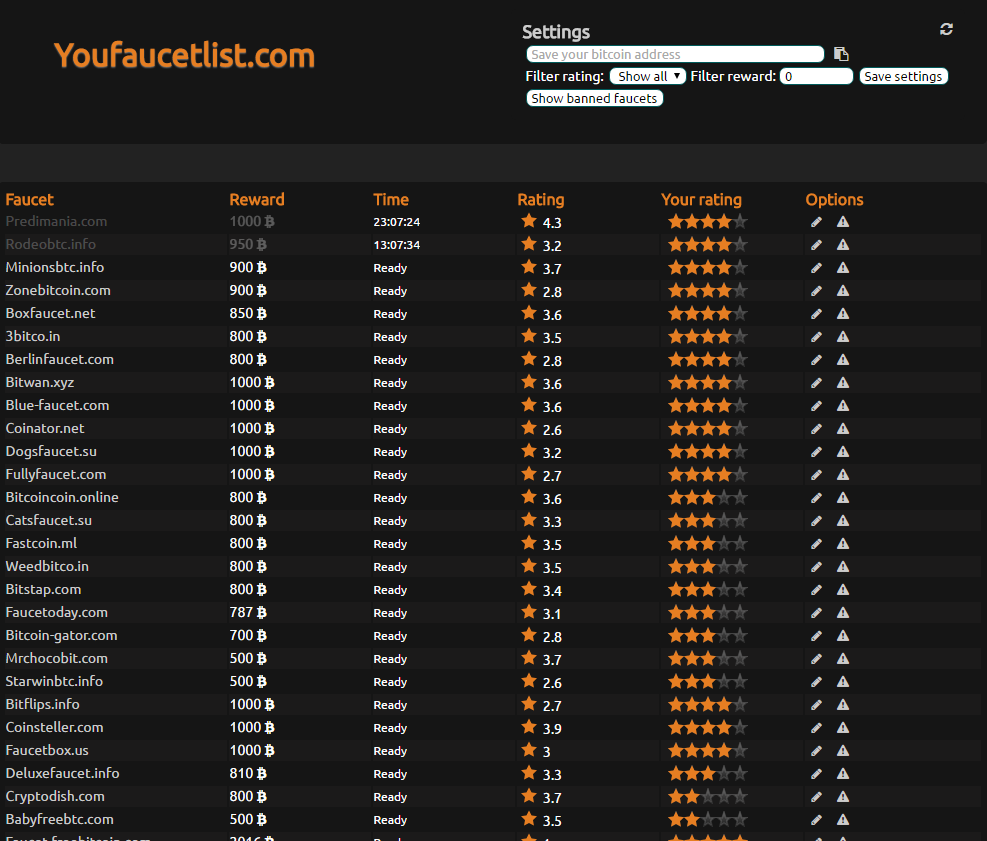Open the Filter rating dropdown
This screenshot has width=987, height=841.
[648, 76]
